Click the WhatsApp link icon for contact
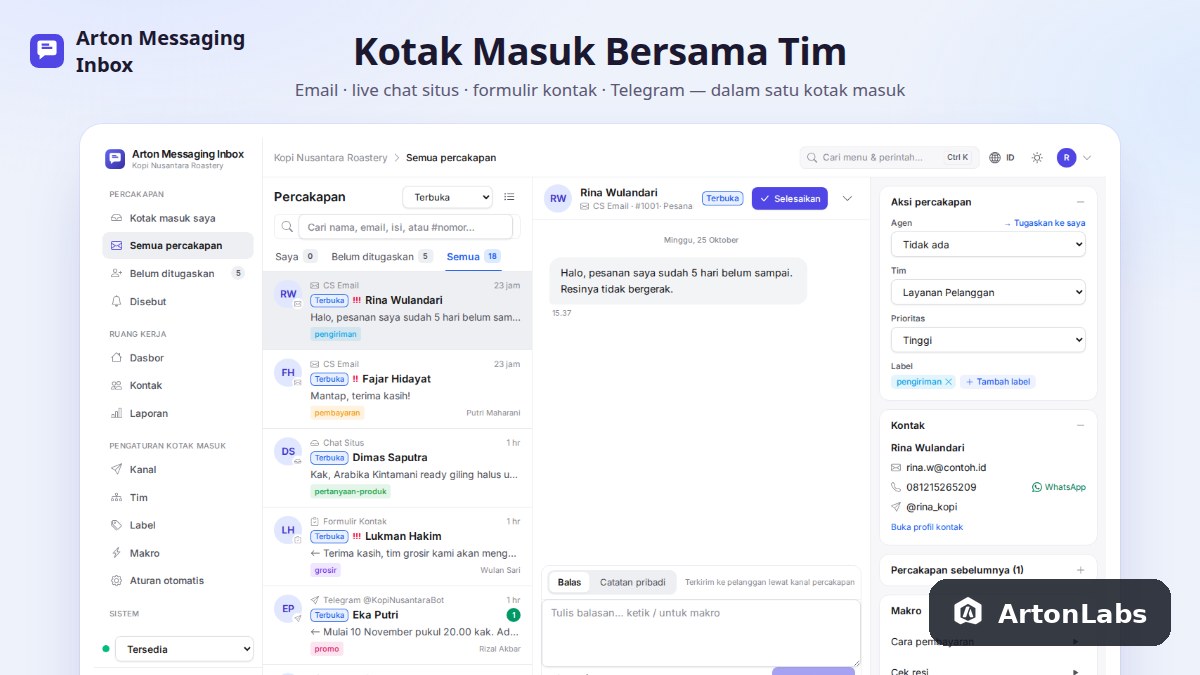 pyautogui.click(x=1037, y=487)
